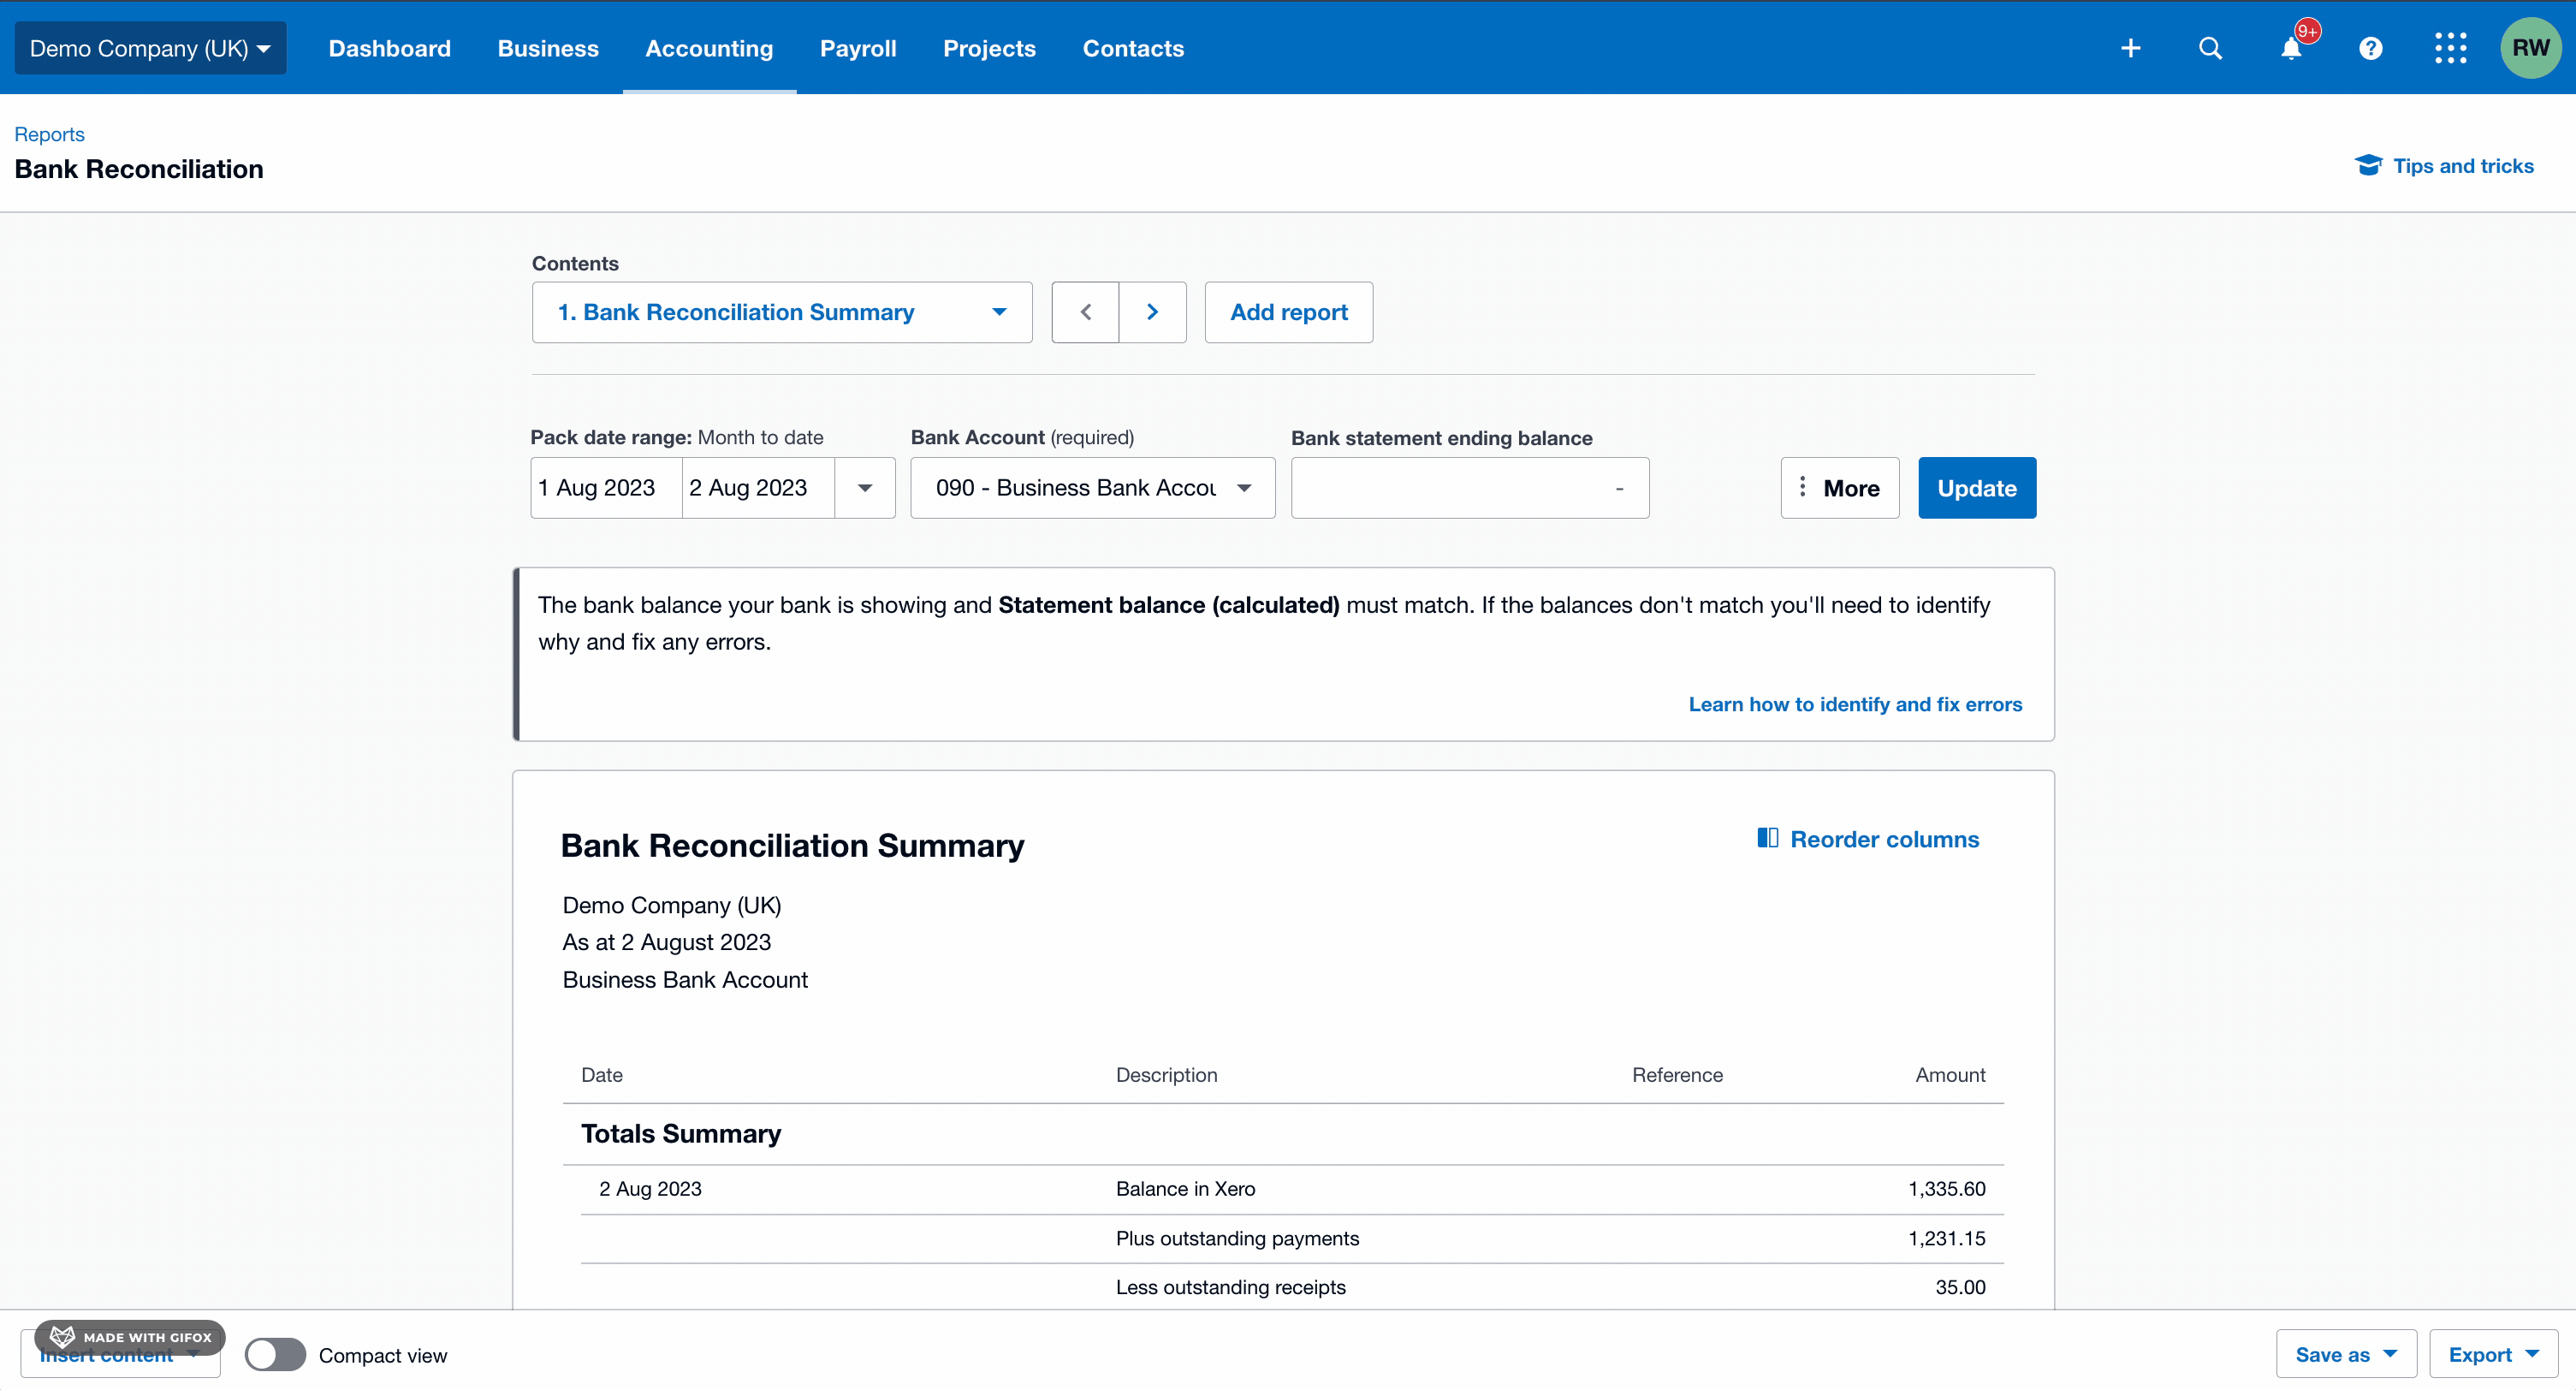Screen dimensions: 2576x1390
Task: Click the 35.00 amount
Action: pyautogui.click(x=1960, y=1287)
